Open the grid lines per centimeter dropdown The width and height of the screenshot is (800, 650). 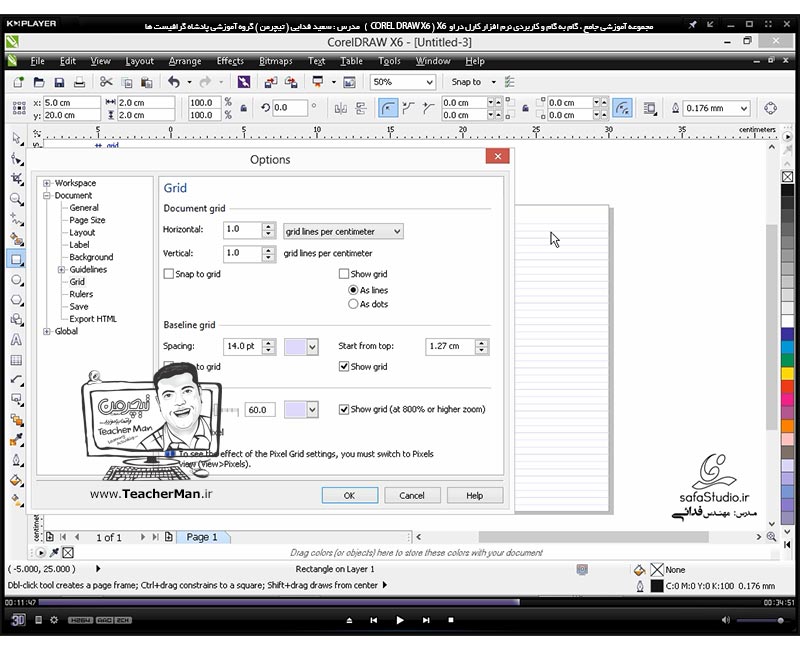[x=343, y=232]
